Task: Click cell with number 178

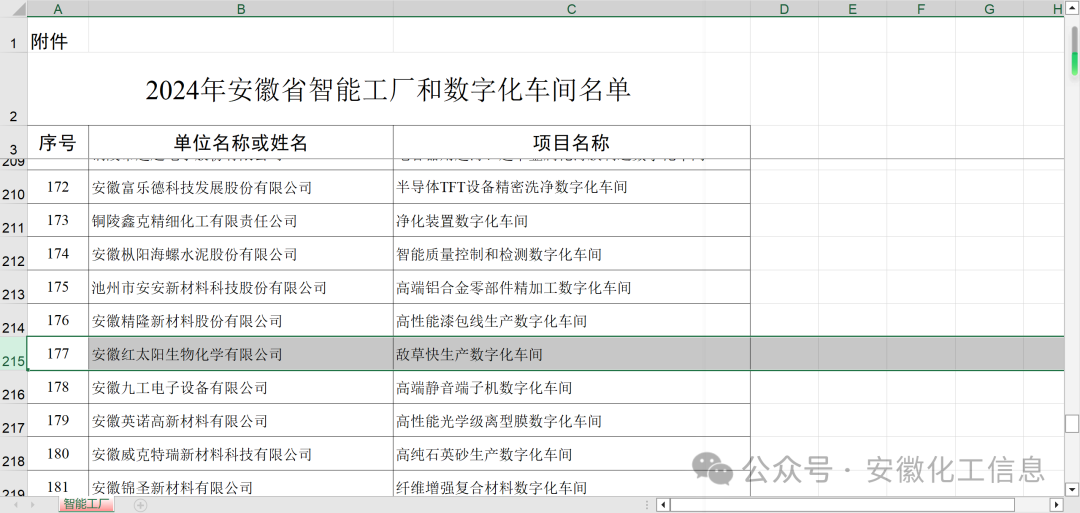Action: (58, 387)
